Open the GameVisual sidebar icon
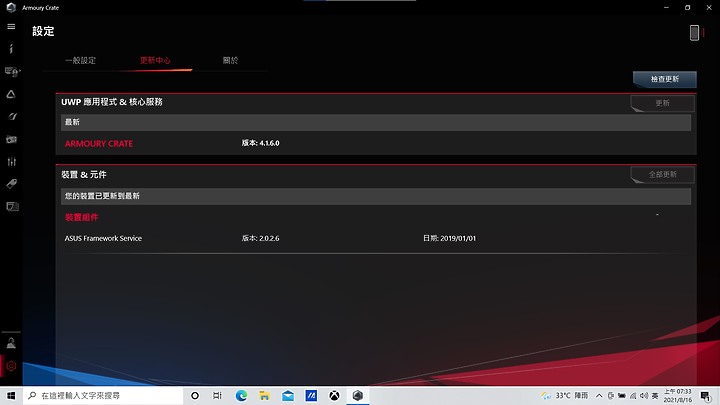Screen dimensions: 720x405 (12, 117)
